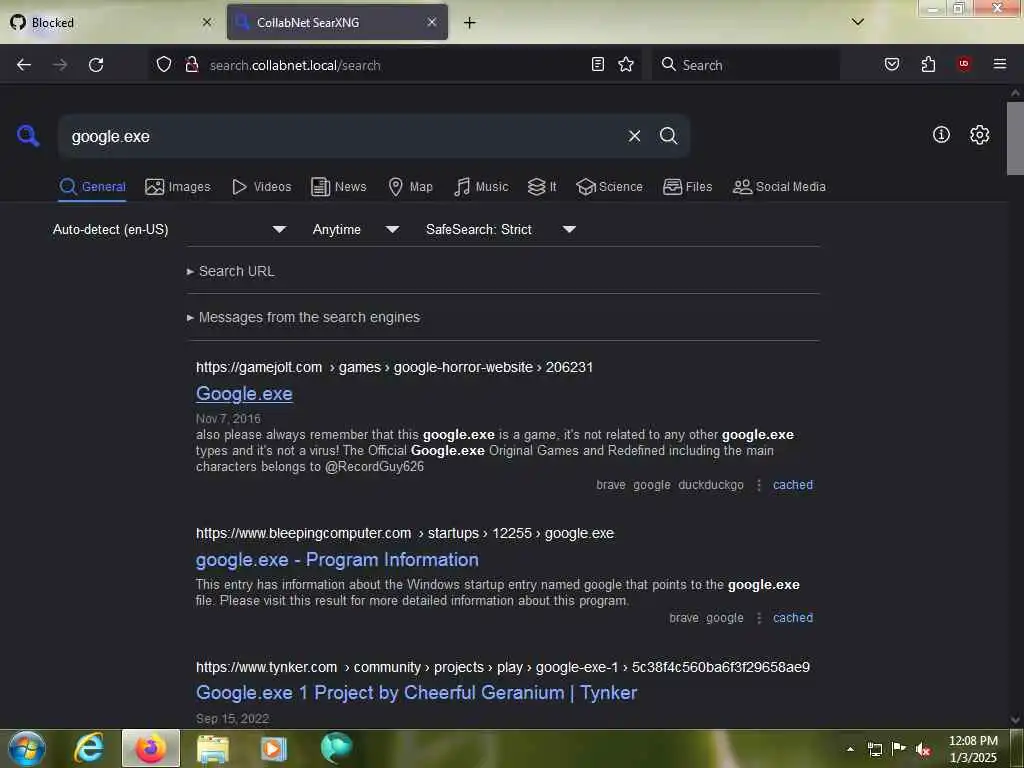Close the Blocked tab

[x=207, y=22]
